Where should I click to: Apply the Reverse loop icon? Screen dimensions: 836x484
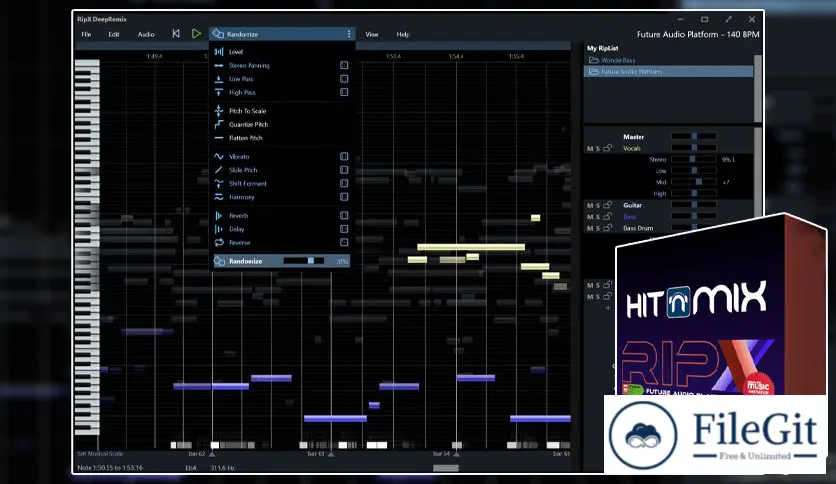coord(219,243)
